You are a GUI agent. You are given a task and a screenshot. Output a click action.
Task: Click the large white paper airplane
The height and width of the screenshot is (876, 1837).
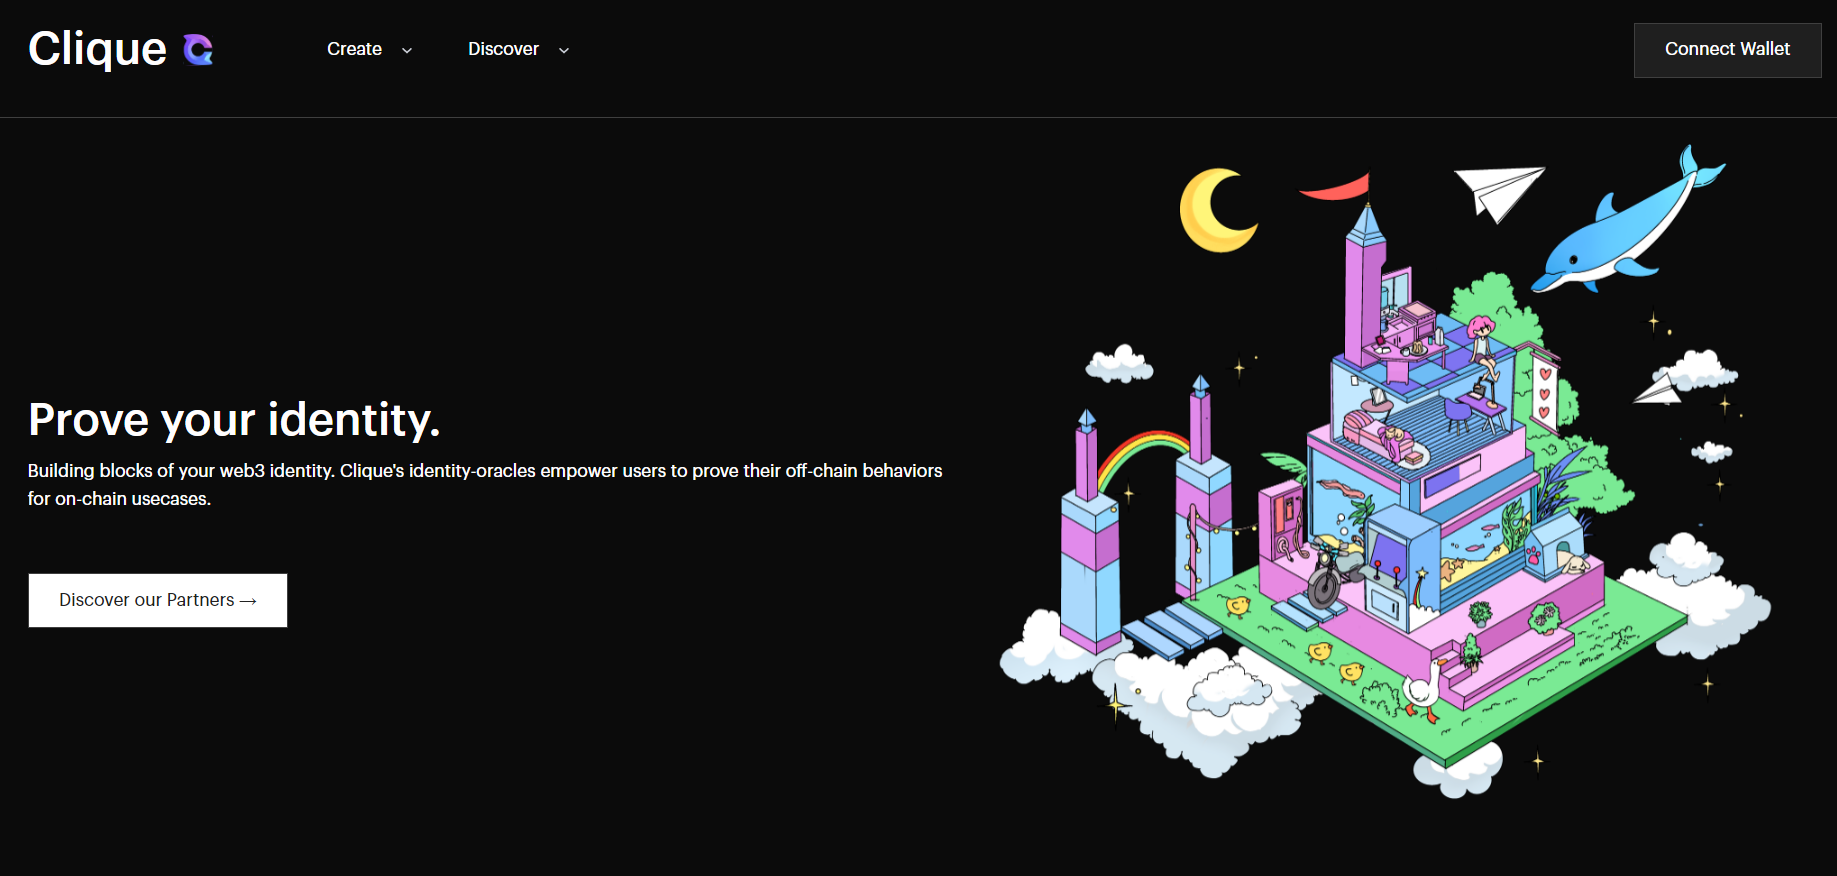click(1497, 189)
